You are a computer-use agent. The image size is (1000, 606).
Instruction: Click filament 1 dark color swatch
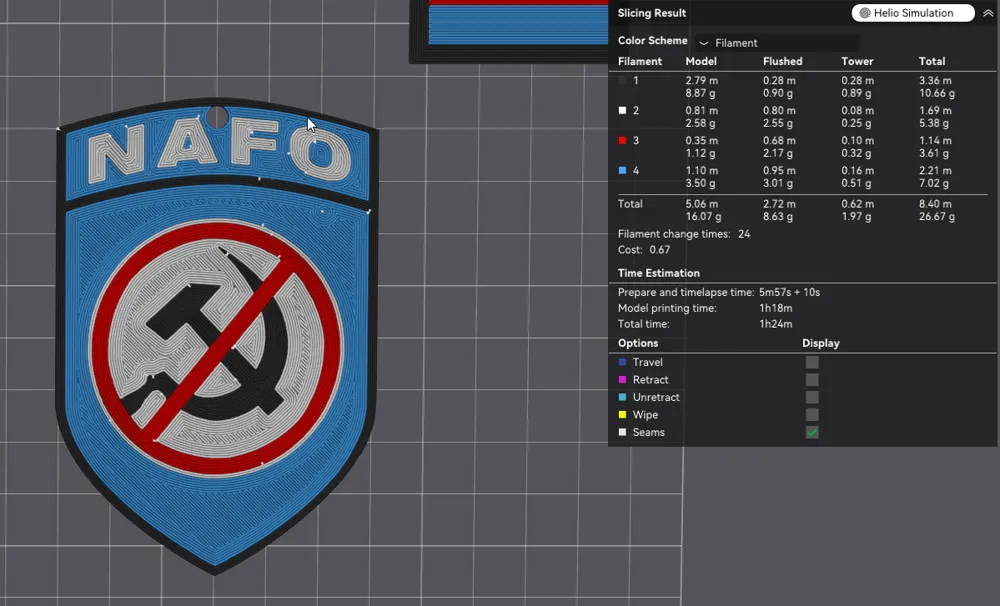[622, 80]
